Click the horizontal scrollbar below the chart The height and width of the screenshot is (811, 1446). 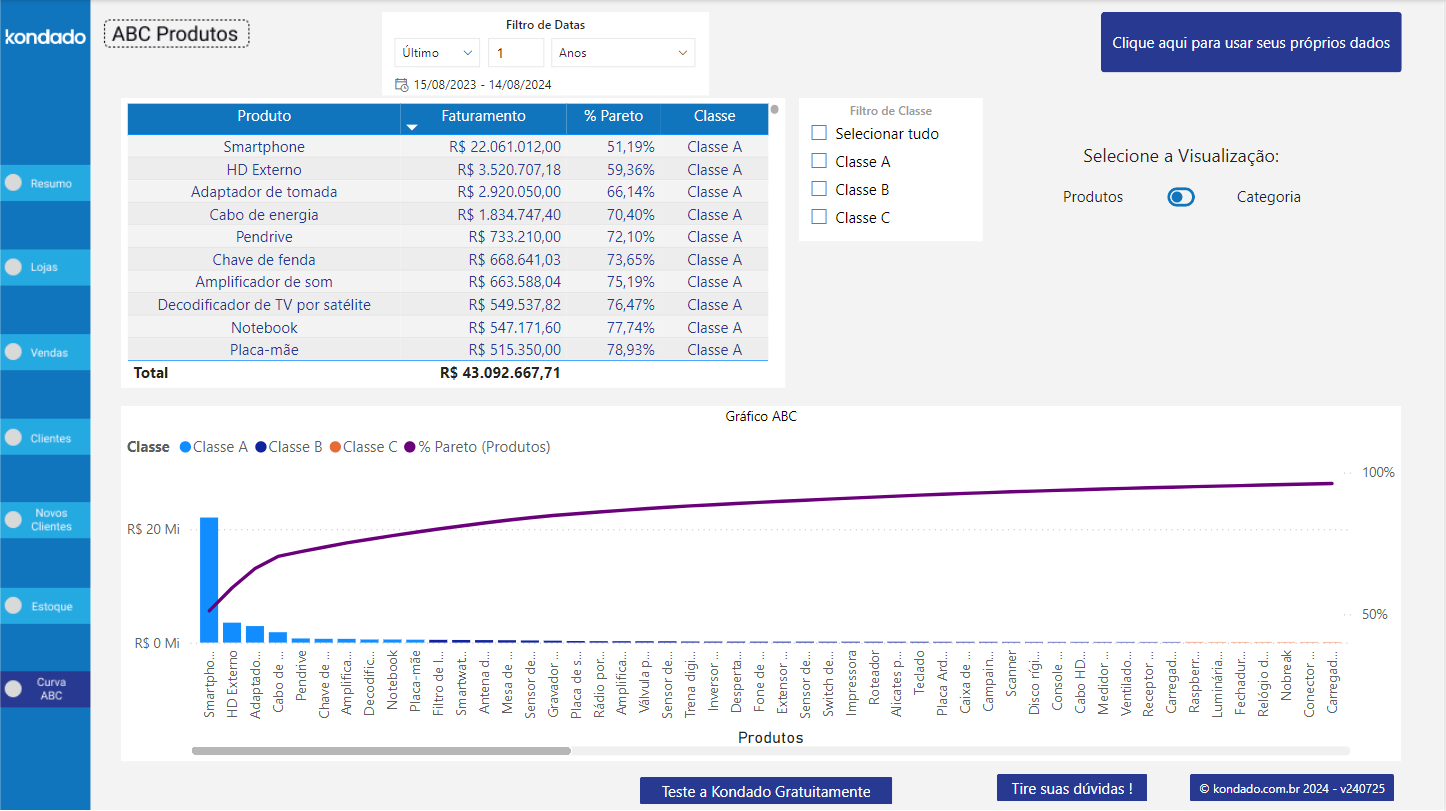380,749
